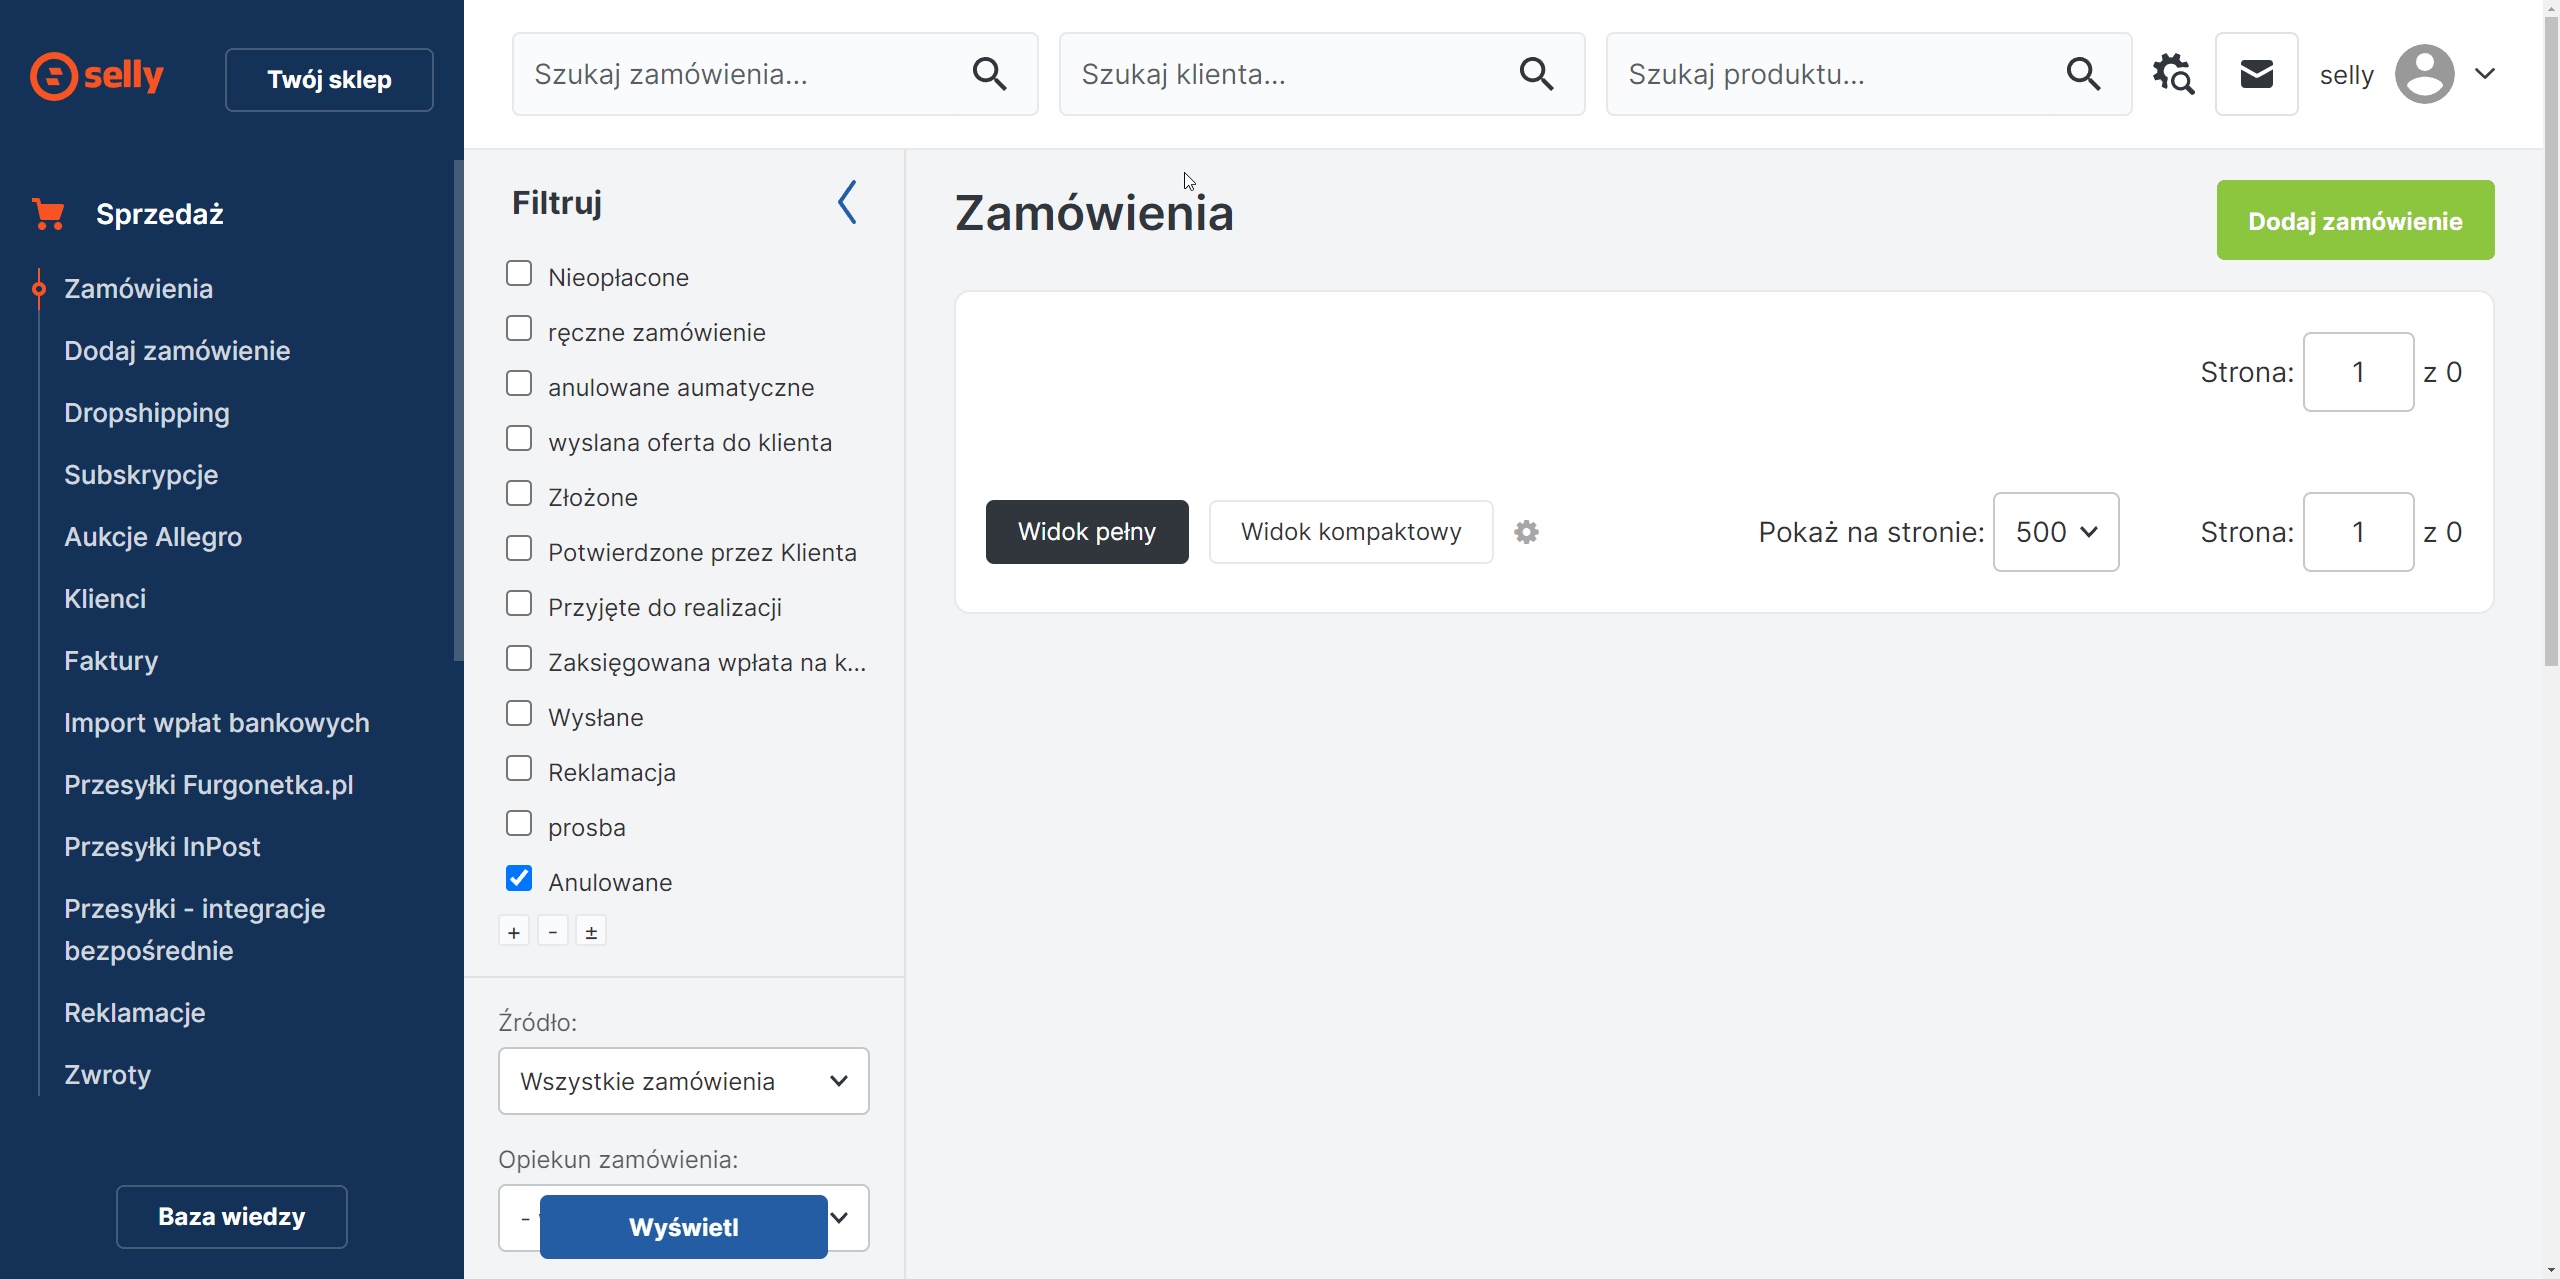Go to Aukcje Allegro in sidebar

click(153, 537)
